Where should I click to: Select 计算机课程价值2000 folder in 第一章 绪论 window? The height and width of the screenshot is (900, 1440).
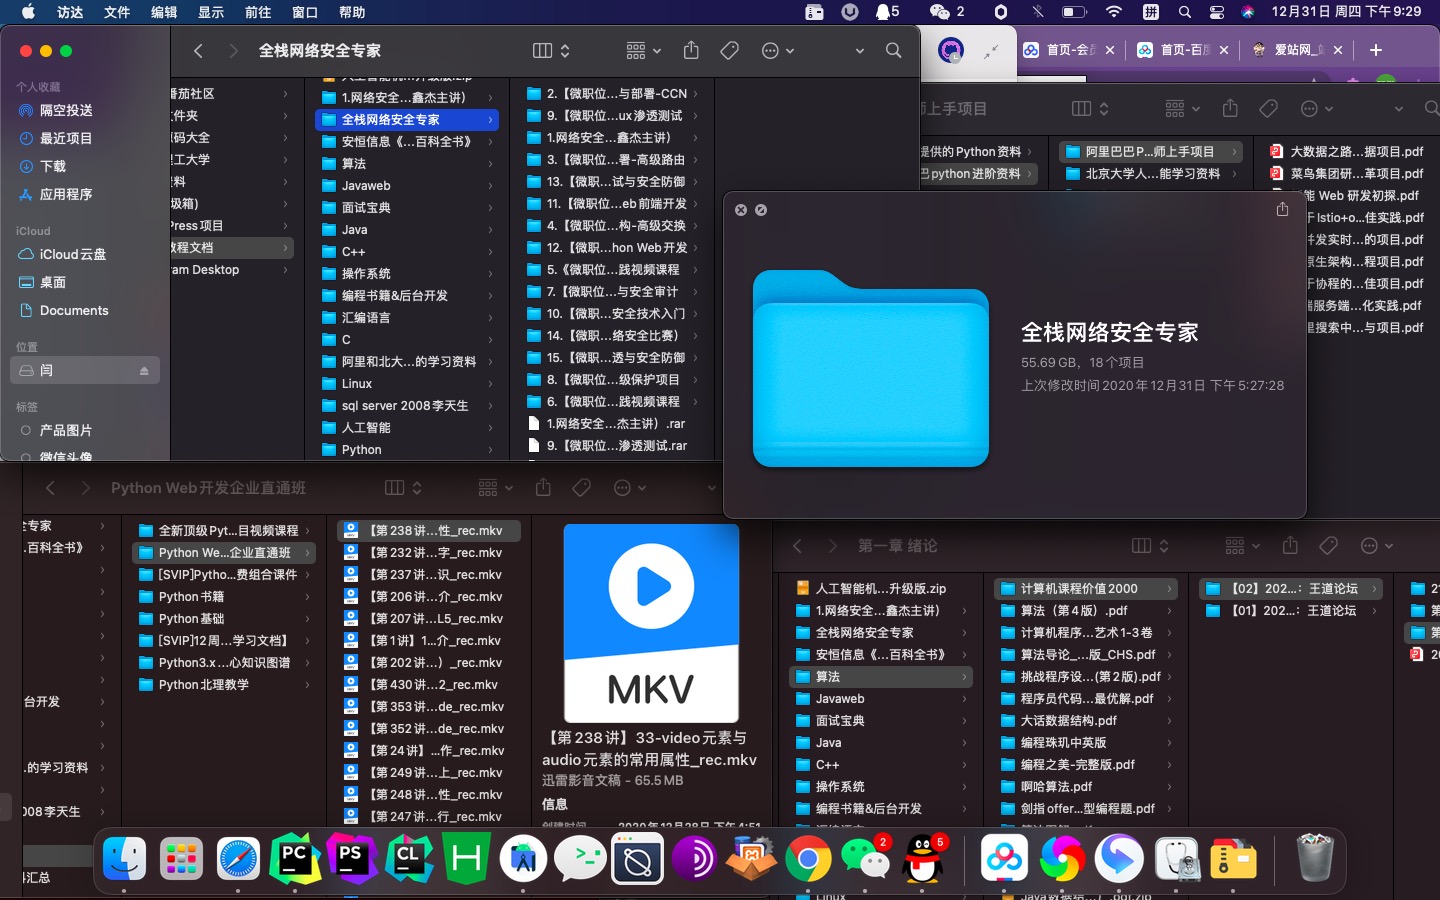1087,589
